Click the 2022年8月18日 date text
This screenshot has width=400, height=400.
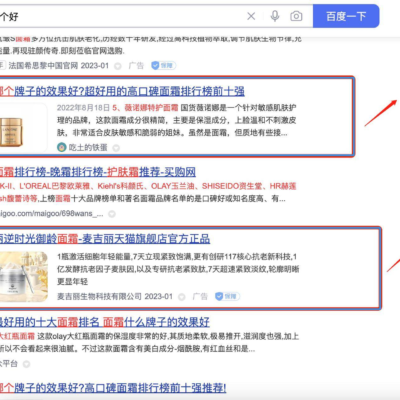(x=83, y=108)
